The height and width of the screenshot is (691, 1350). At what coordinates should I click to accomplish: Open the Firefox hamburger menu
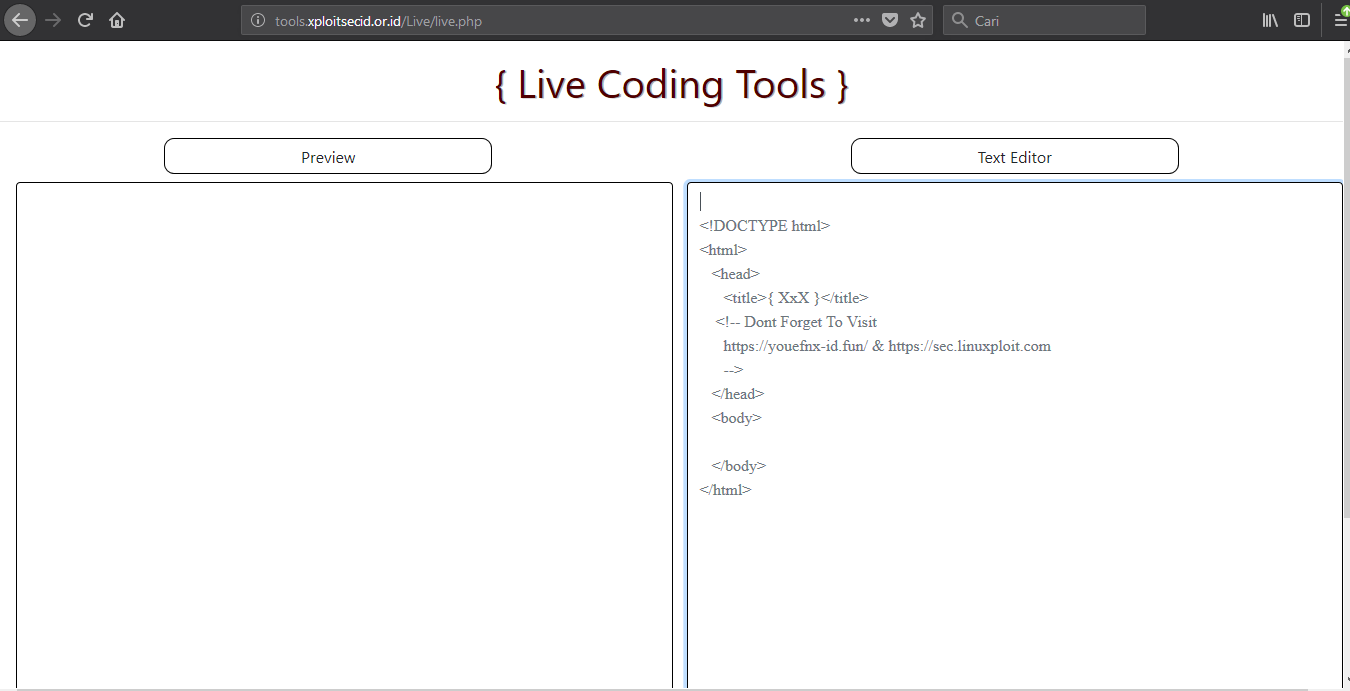pyautogui.click(x=1340, y=19)
